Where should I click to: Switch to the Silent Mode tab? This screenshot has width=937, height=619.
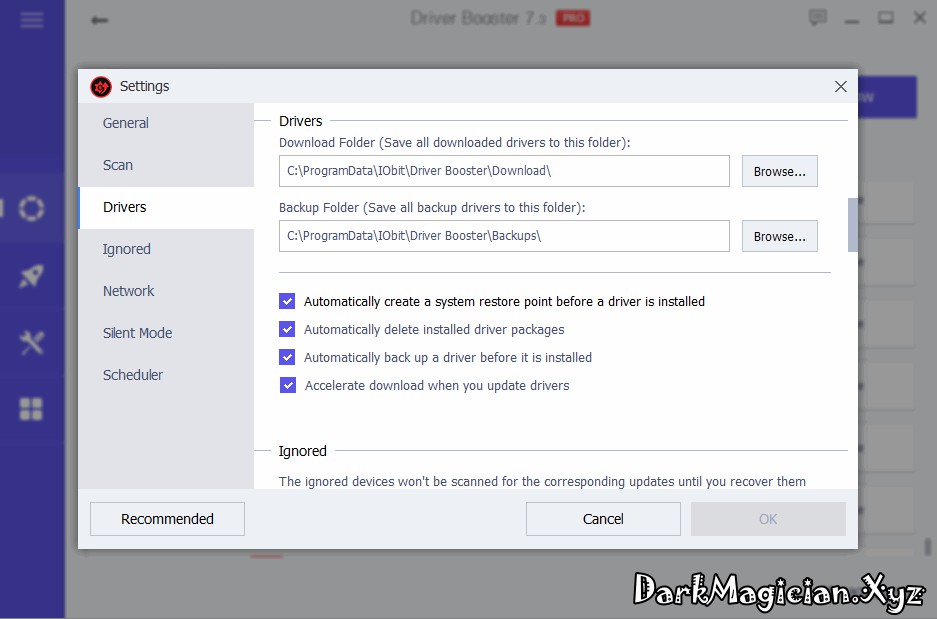click(x=166, y=333)
